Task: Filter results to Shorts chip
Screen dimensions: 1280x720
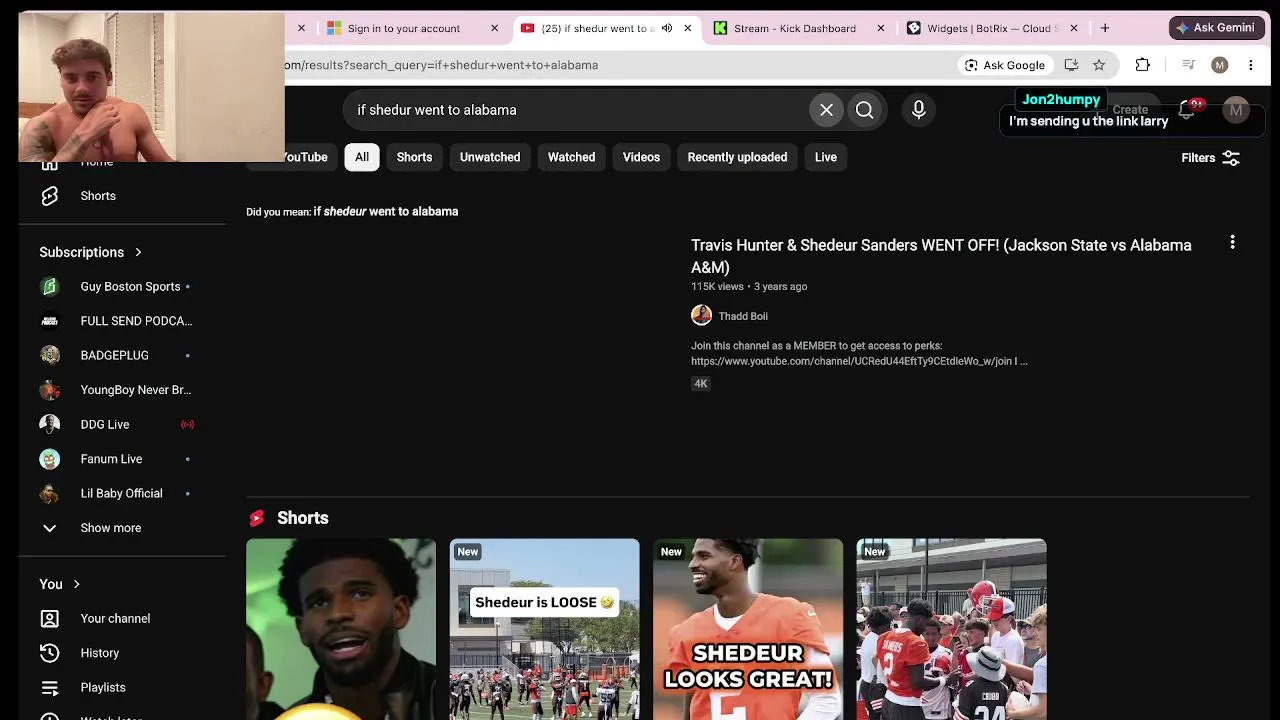Action: pos(414,157)
